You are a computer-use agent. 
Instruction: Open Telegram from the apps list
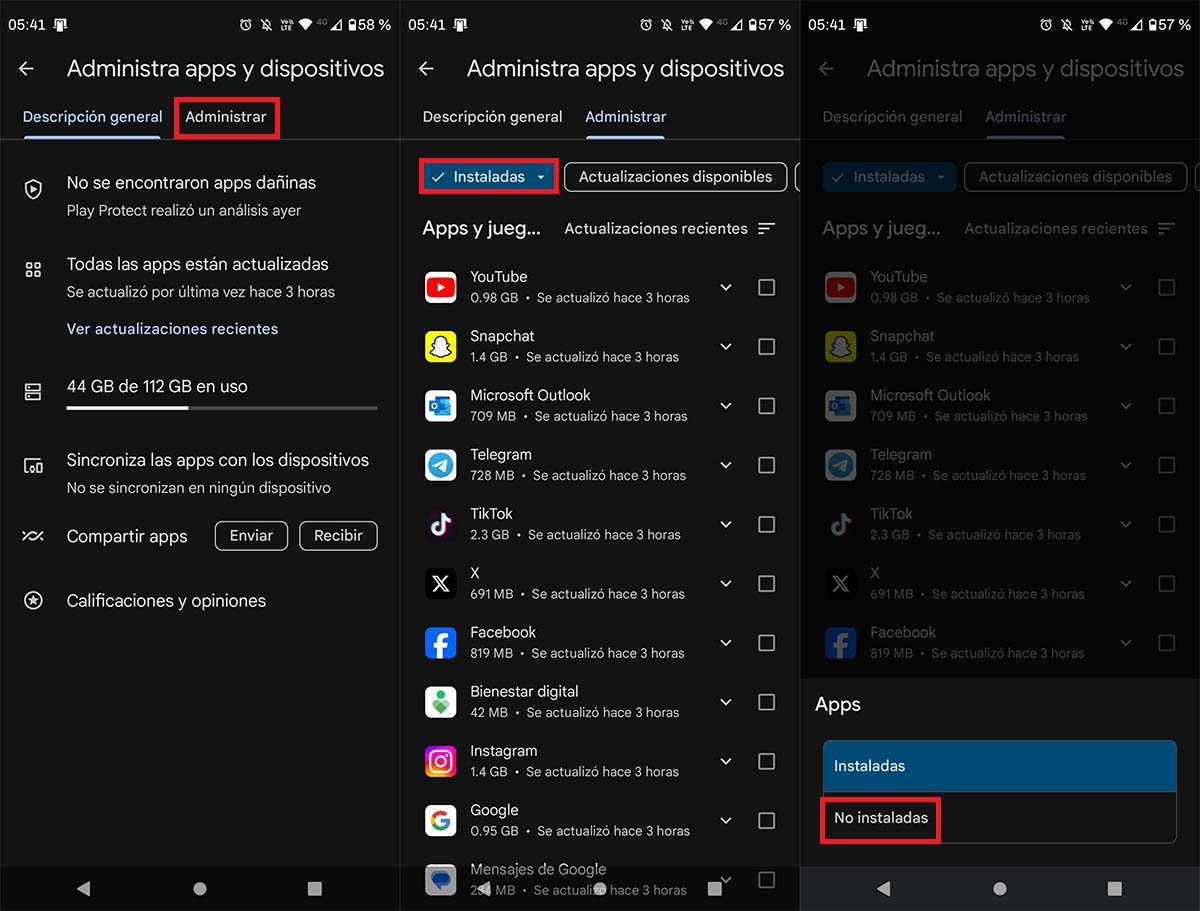[x=441, y=465]
